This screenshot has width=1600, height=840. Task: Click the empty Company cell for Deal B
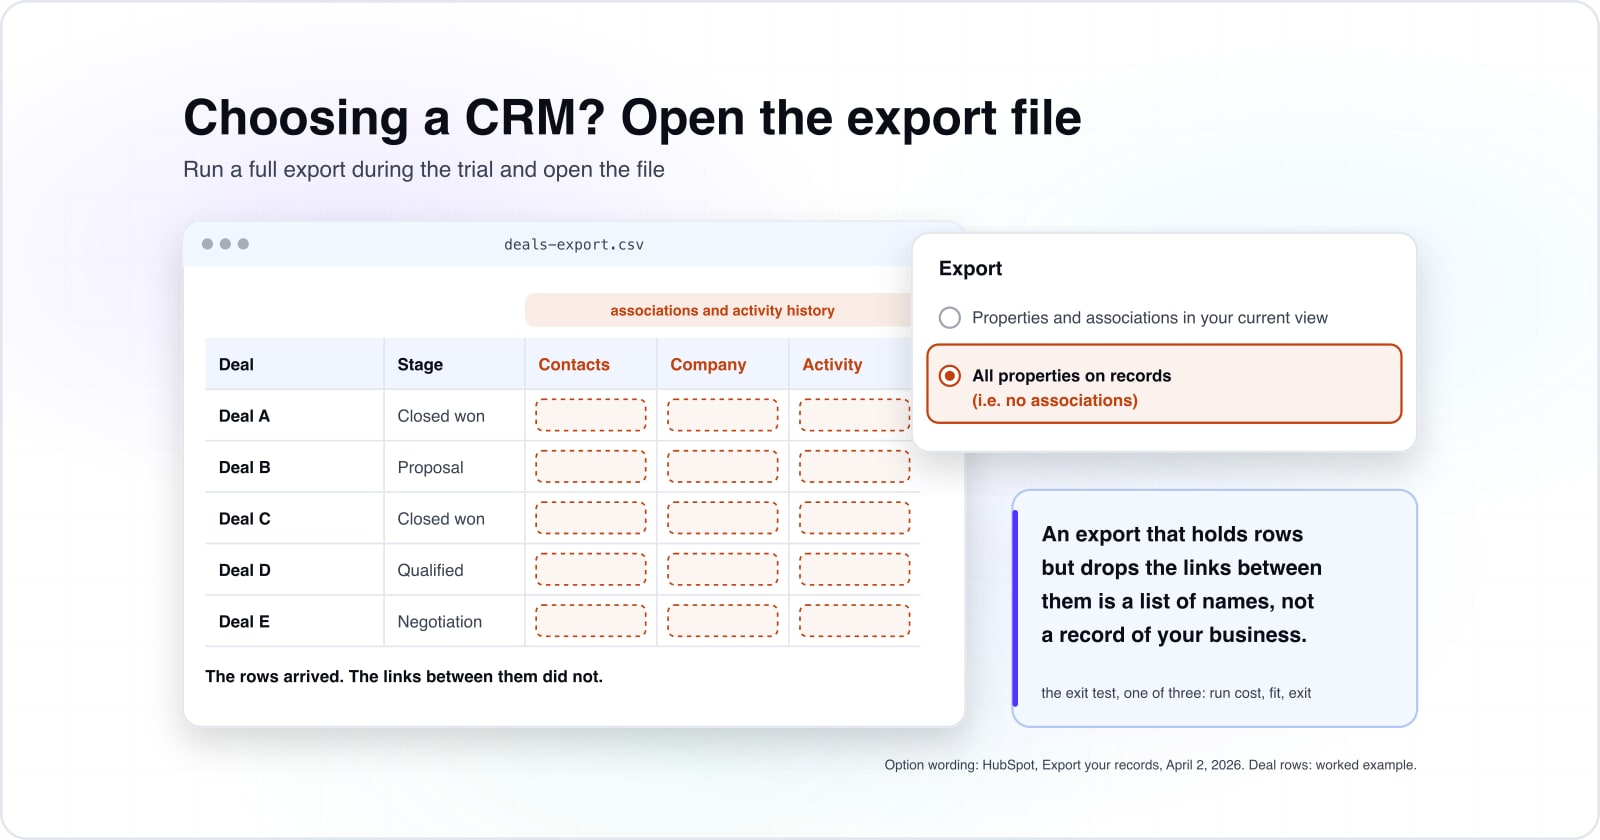coord(723,467)
